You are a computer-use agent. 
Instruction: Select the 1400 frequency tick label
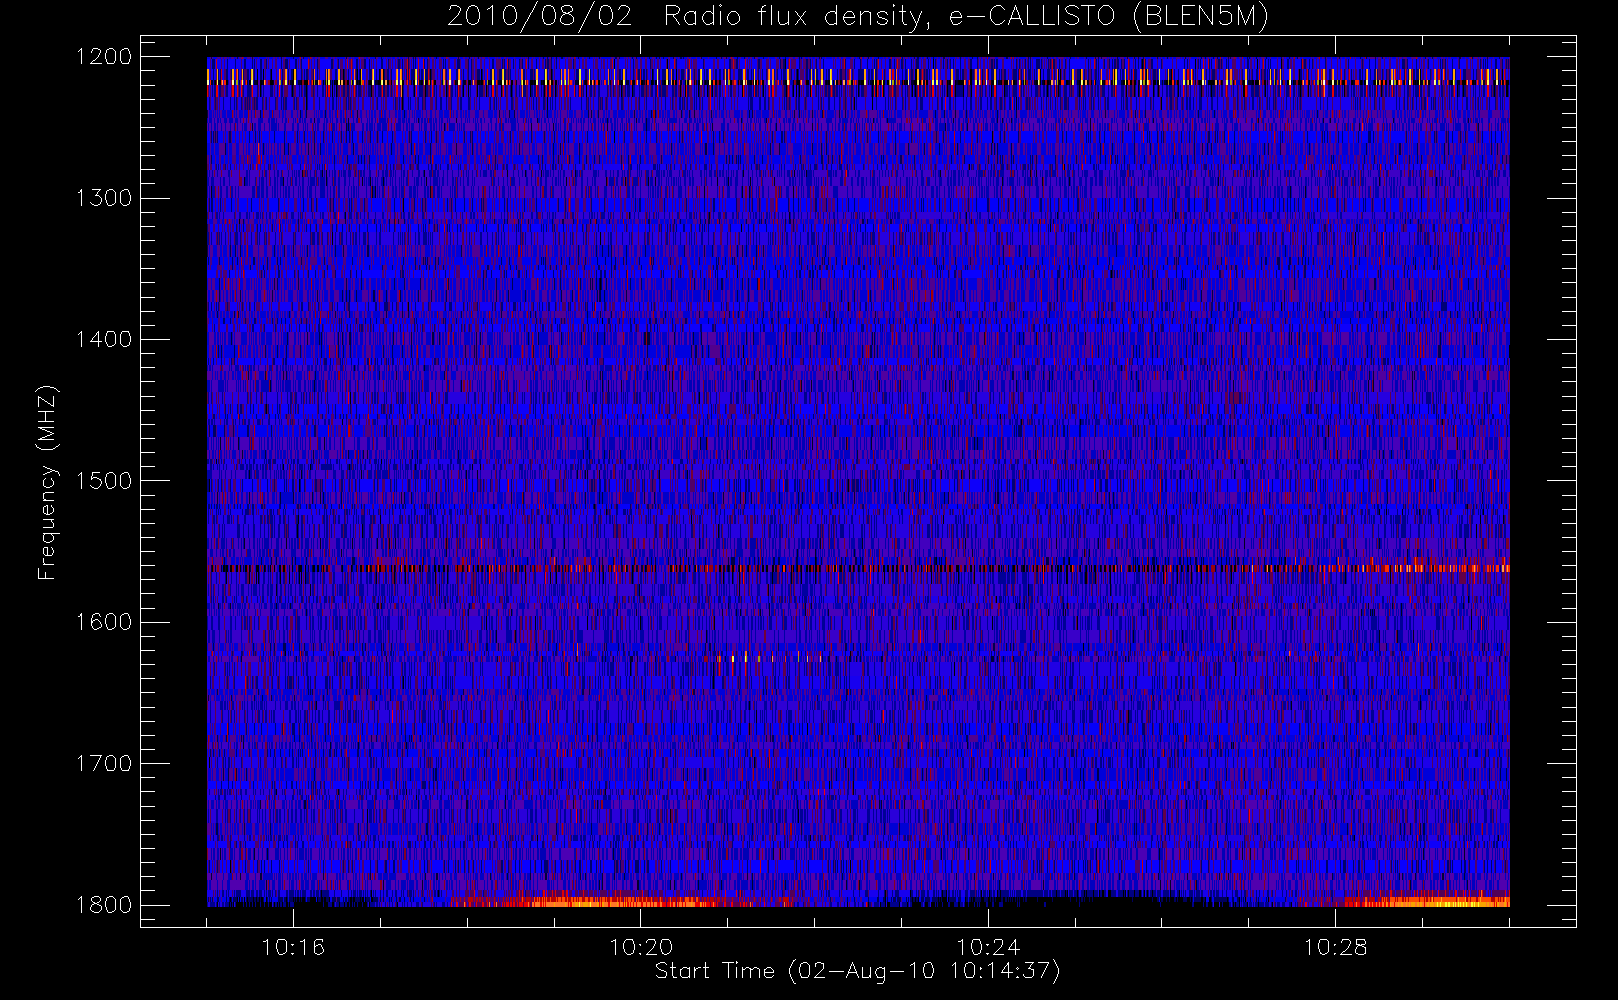pyautogui.click(x=104, y=339)
